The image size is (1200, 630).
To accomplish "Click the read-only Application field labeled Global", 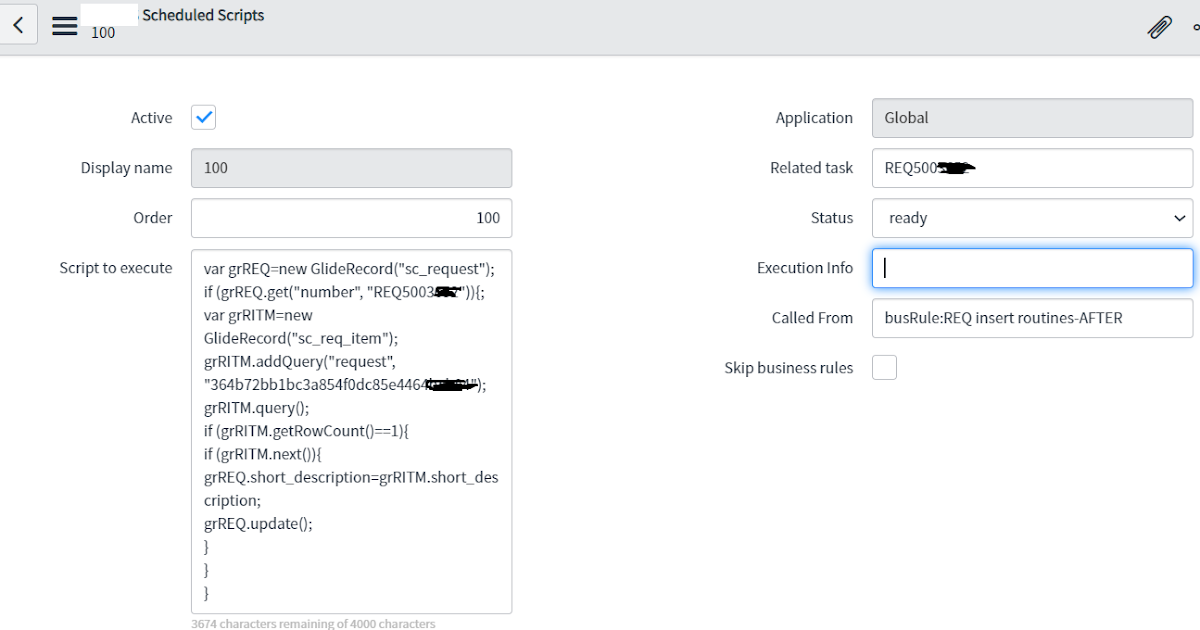I will (1030, 117).
